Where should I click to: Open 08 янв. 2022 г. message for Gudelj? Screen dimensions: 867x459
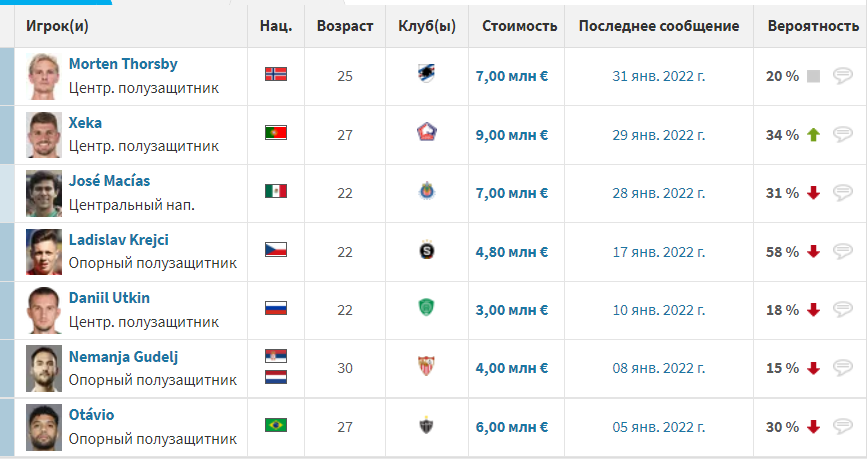point(659,368)
